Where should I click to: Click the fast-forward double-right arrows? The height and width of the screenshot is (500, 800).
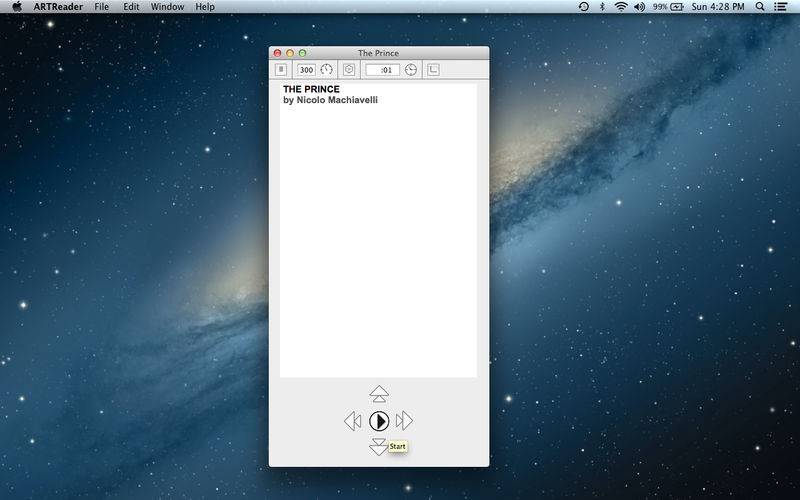coord(404,421)
